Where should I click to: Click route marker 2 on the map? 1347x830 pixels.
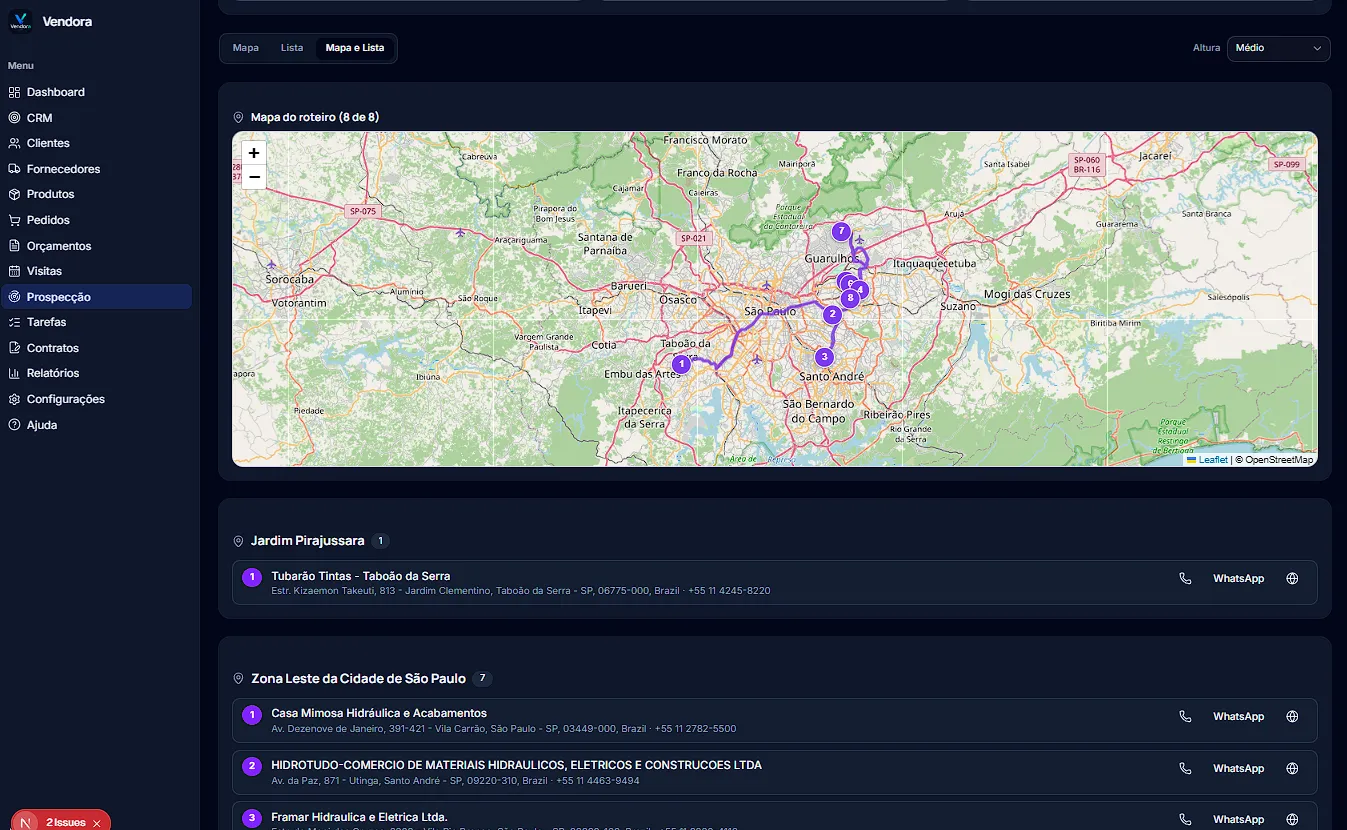[x=832, y=314]
